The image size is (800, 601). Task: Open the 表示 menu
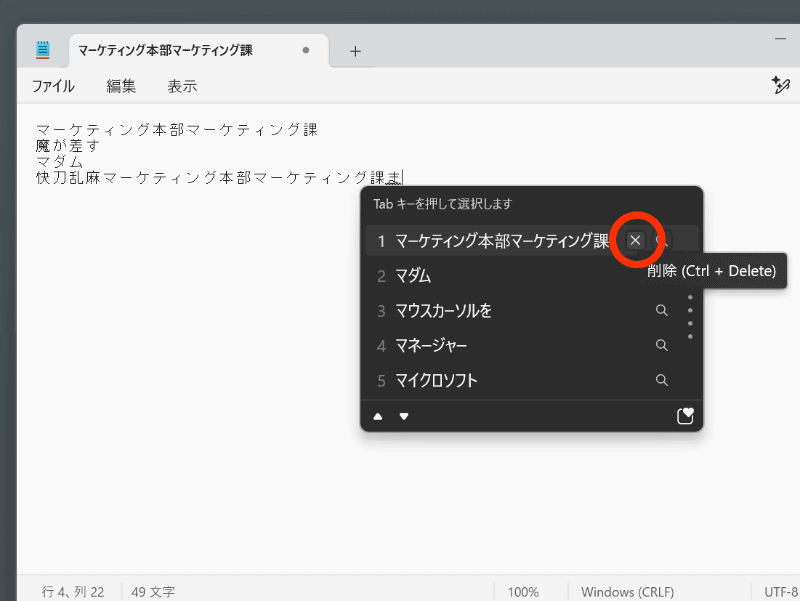(182, 87)
